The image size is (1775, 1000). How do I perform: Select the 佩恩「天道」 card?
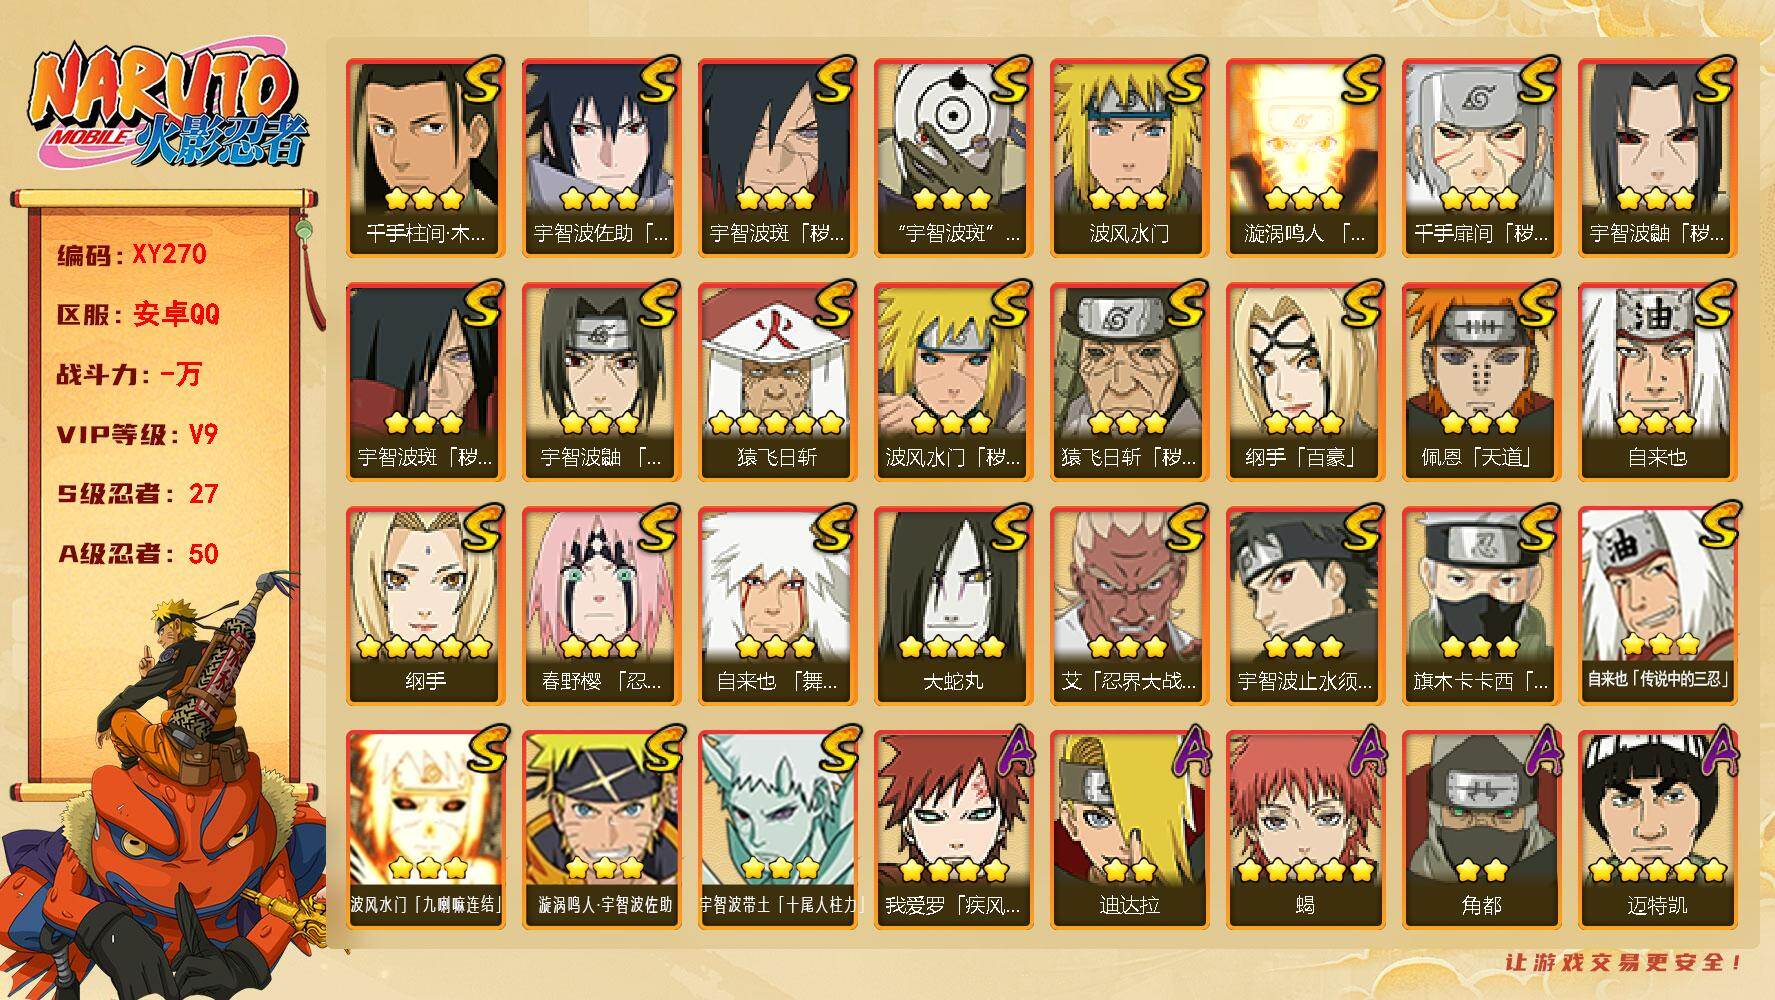1481,381
